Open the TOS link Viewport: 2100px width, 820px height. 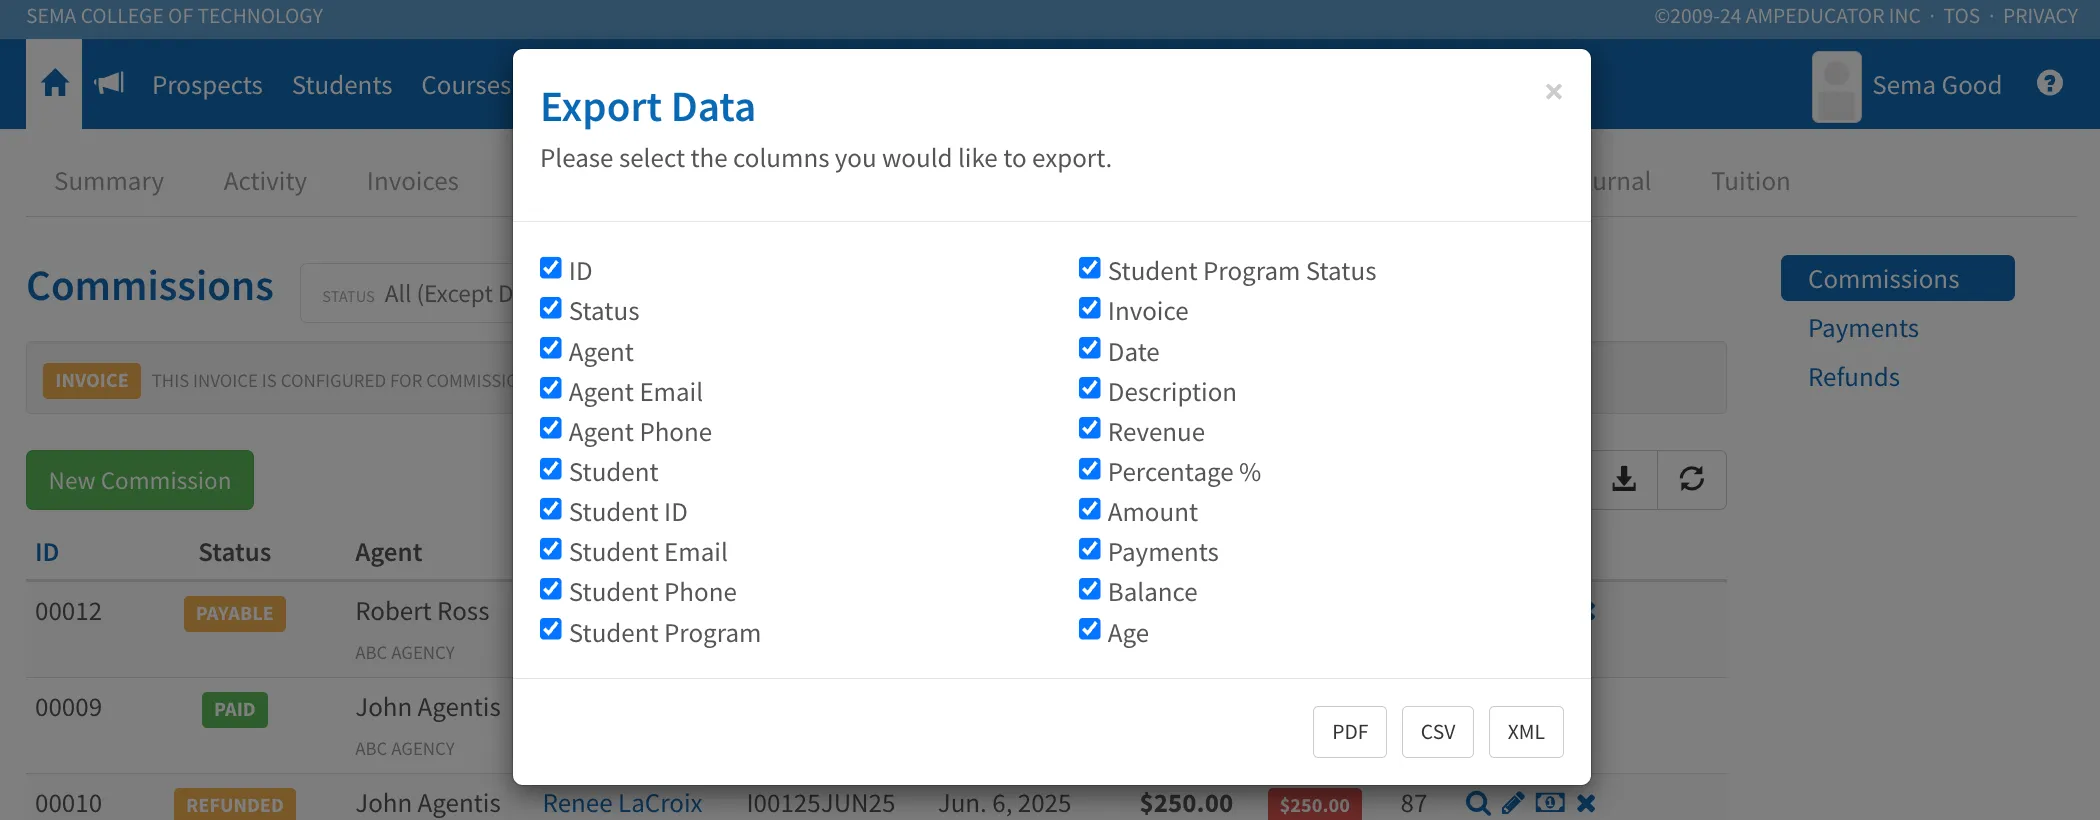pyautogui.click(x=1961, y=16)
